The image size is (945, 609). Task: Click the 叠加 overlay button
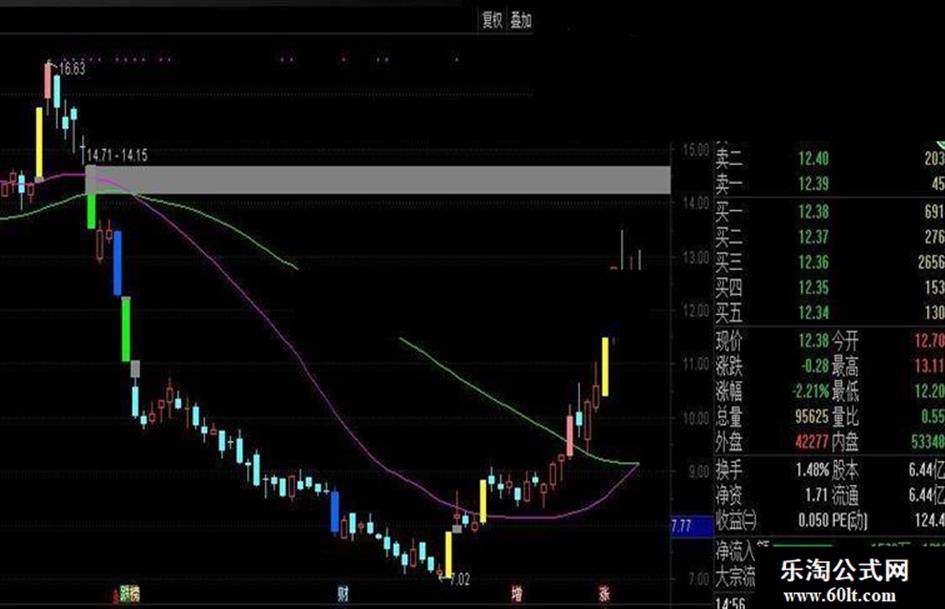point(521,20)
